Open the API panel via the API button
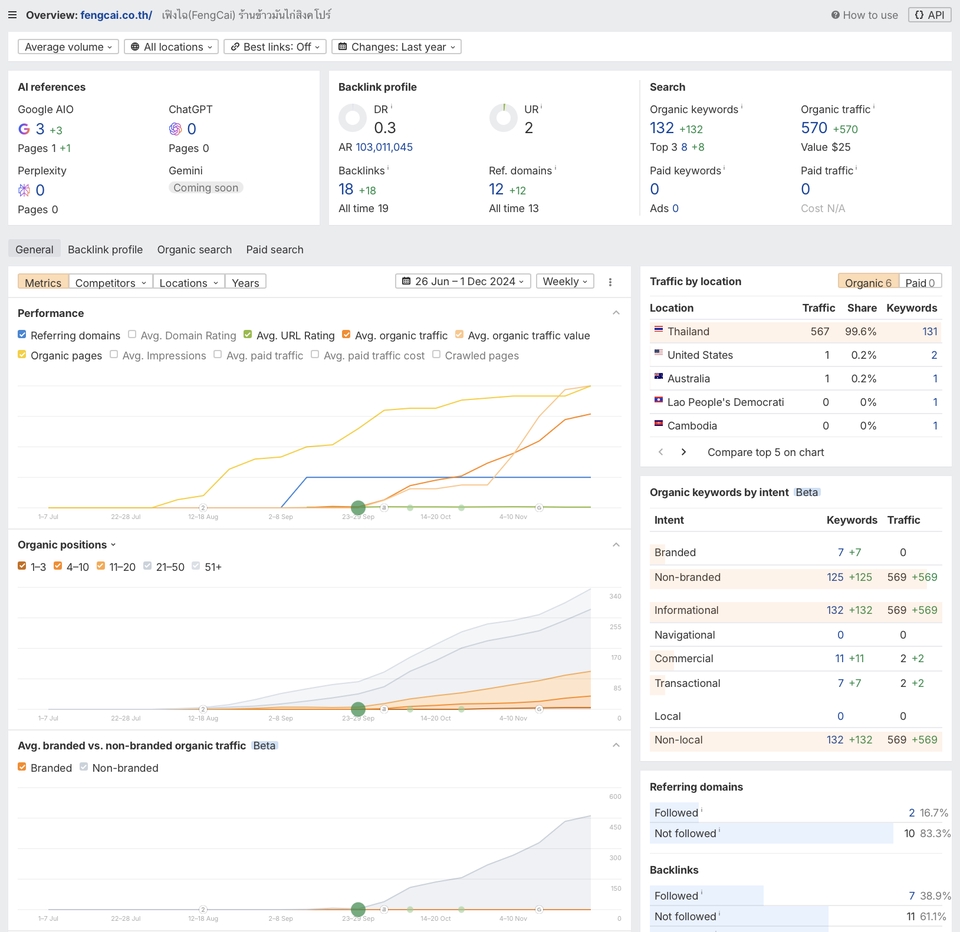Screen dimensions: 960x932 click(929, 14)
